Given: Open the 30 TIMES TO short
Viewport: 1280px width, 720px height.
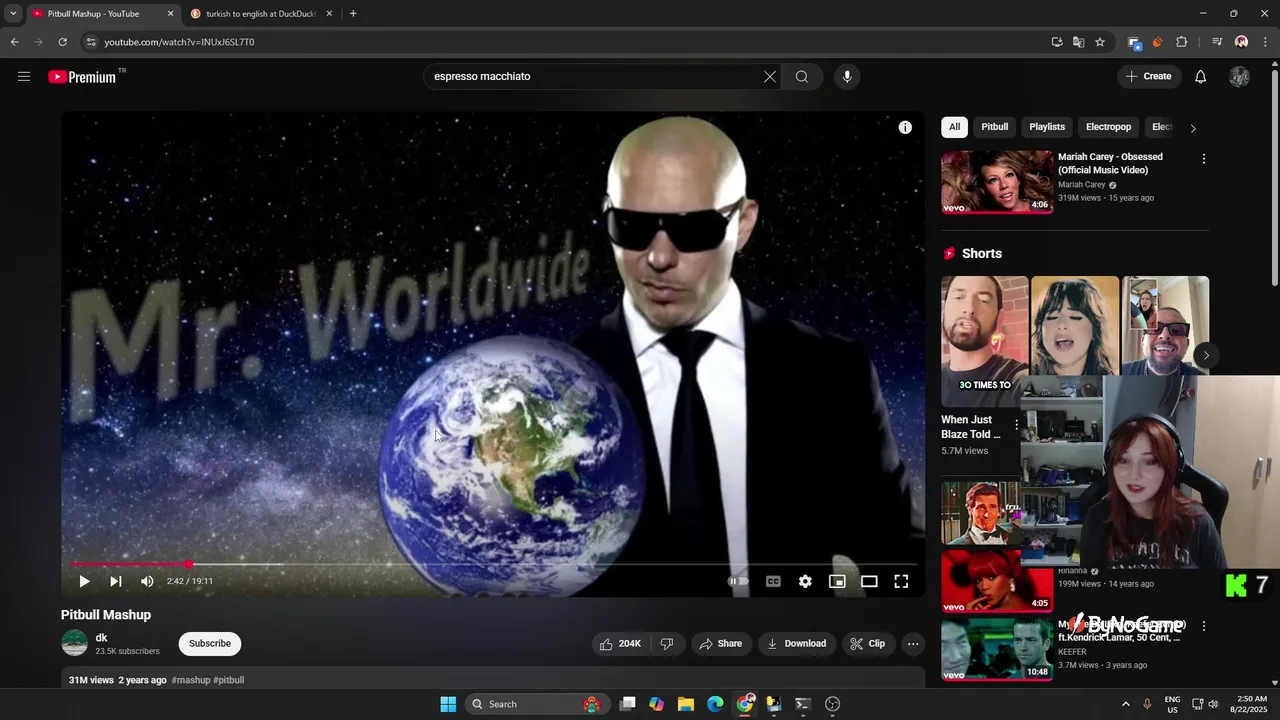Looking at the screenshot, I should [x=984, y=341].
